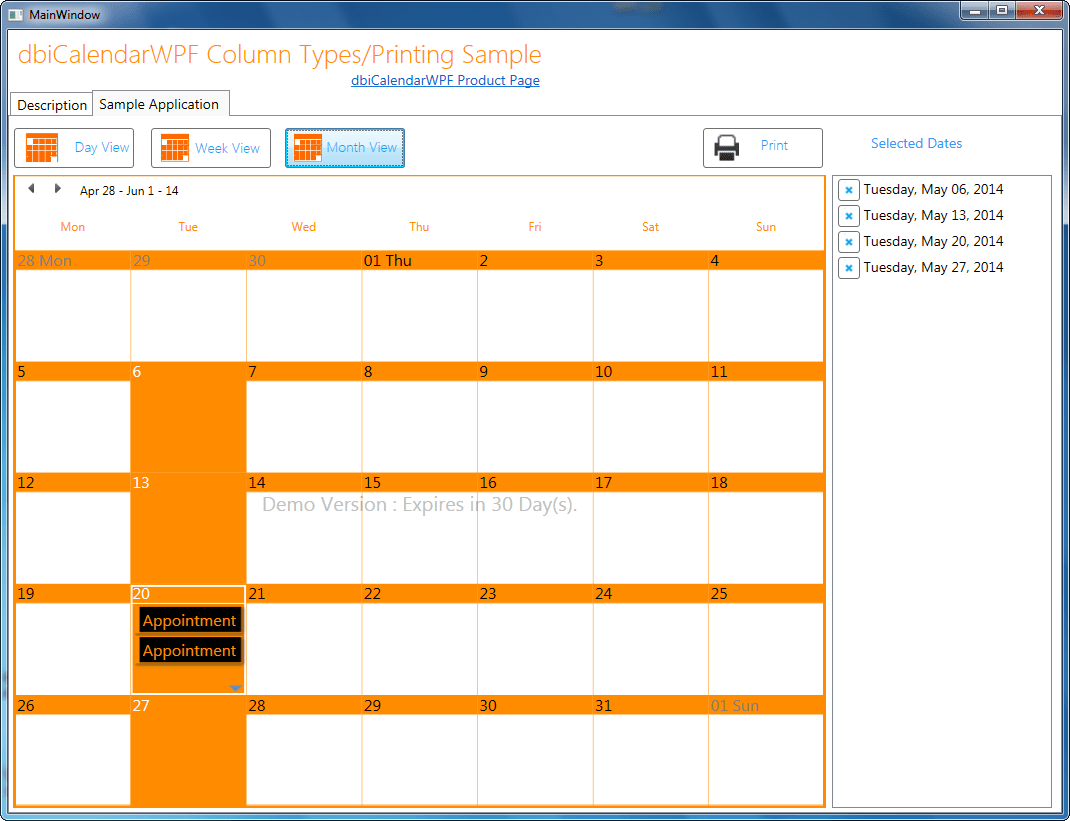Select the Sample Application tab

[159, 104]
